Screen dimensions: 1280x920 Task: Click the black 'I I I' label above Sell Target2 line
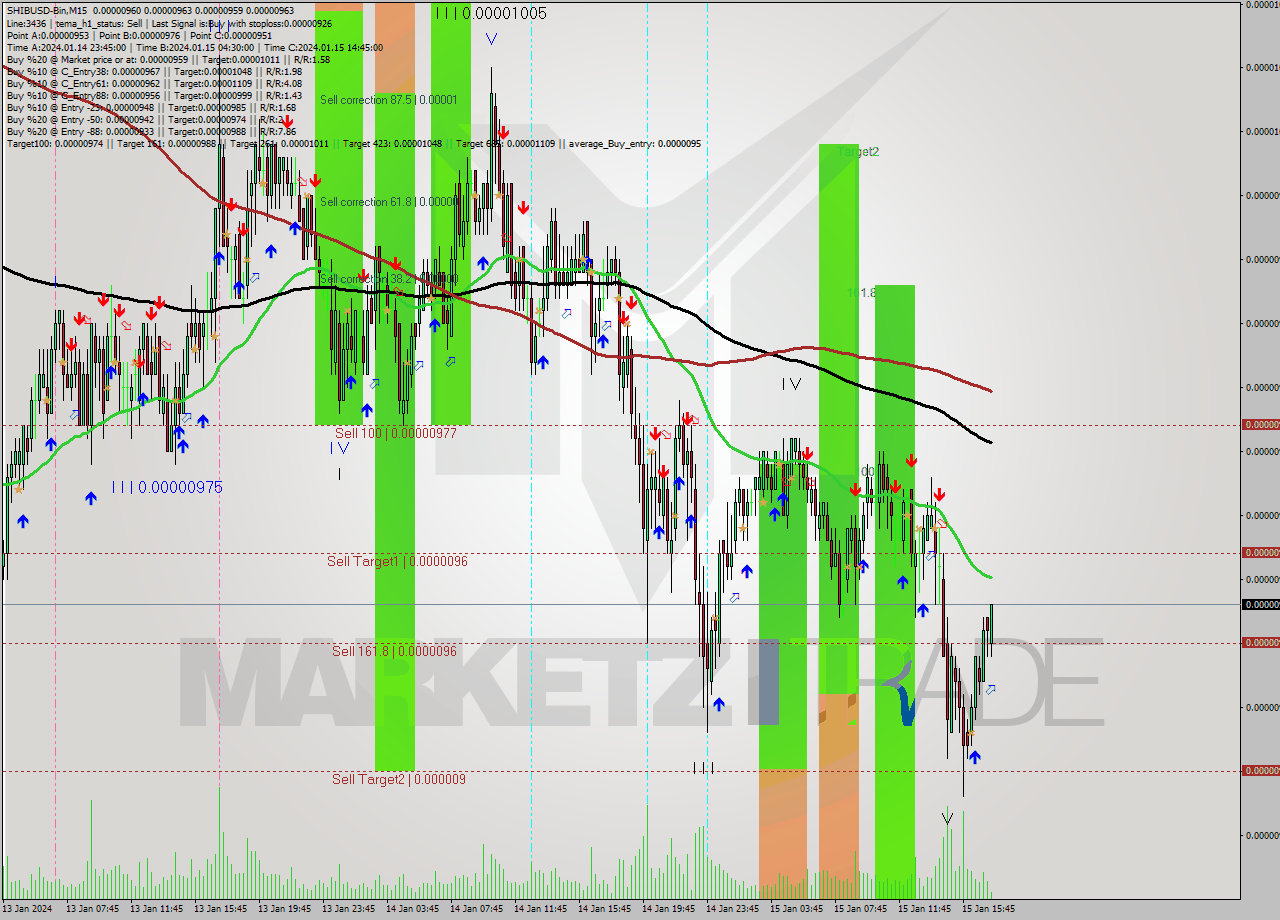tap(703, 767)
